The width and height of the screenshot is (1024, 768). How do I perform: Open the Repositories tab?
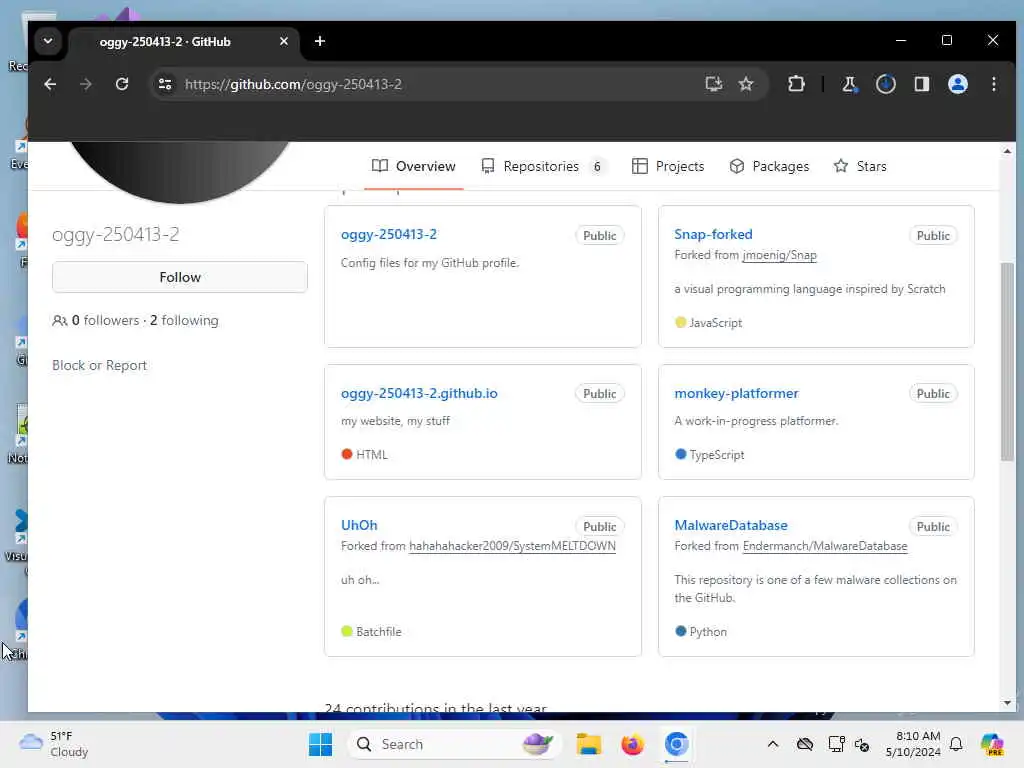click(x=543, y=167)
